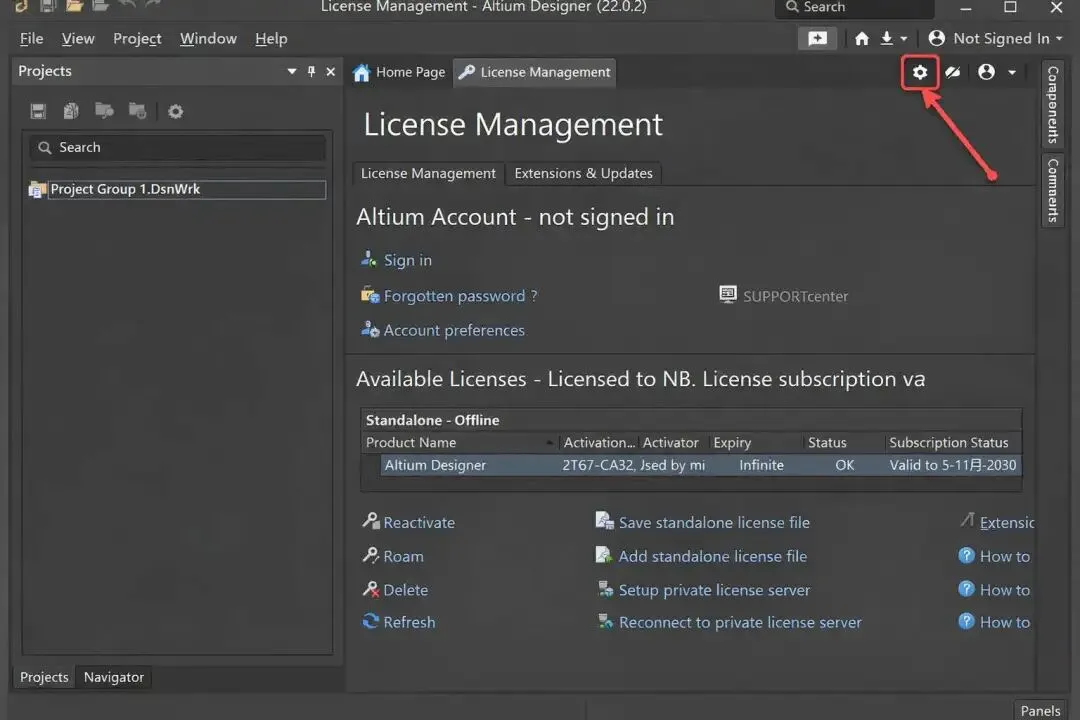The image size is (1080, 720).
Task: Click the Home icon in the top toolbar
Action: point(862,39)
